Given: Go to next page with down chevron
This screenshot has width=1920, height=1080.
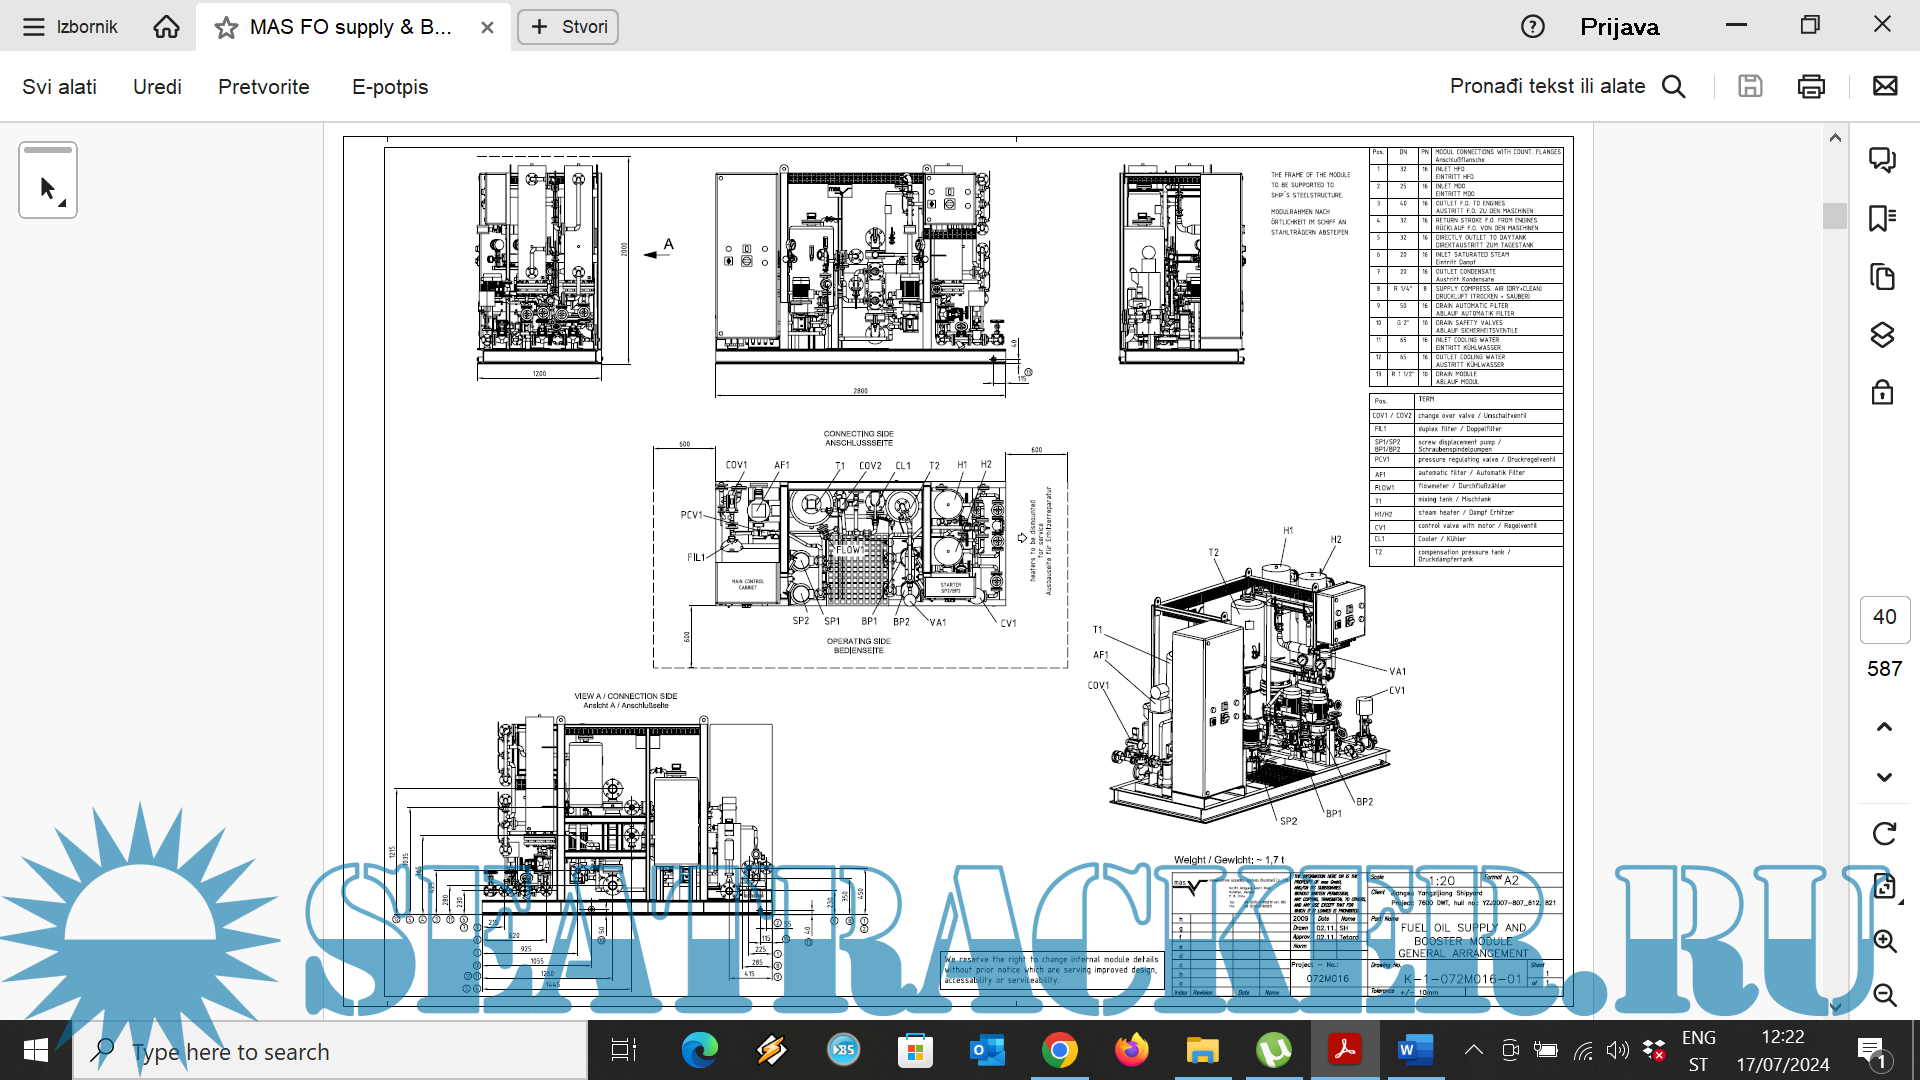Looking at the screenshot, I should 1884,777.
